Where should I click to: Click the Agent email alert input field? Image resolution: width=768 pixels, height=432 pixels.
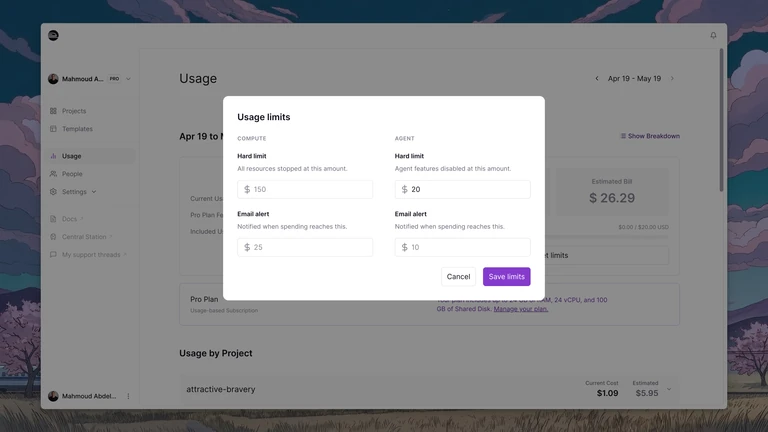462,247
